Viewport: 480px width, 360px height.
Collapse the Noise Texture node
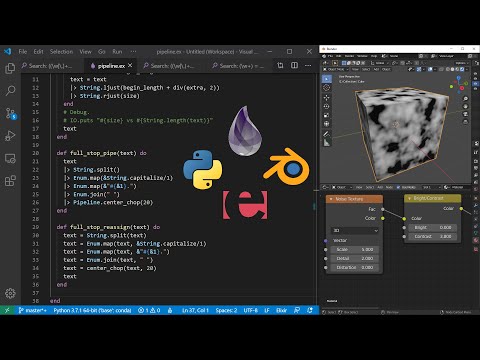(331, 199)
